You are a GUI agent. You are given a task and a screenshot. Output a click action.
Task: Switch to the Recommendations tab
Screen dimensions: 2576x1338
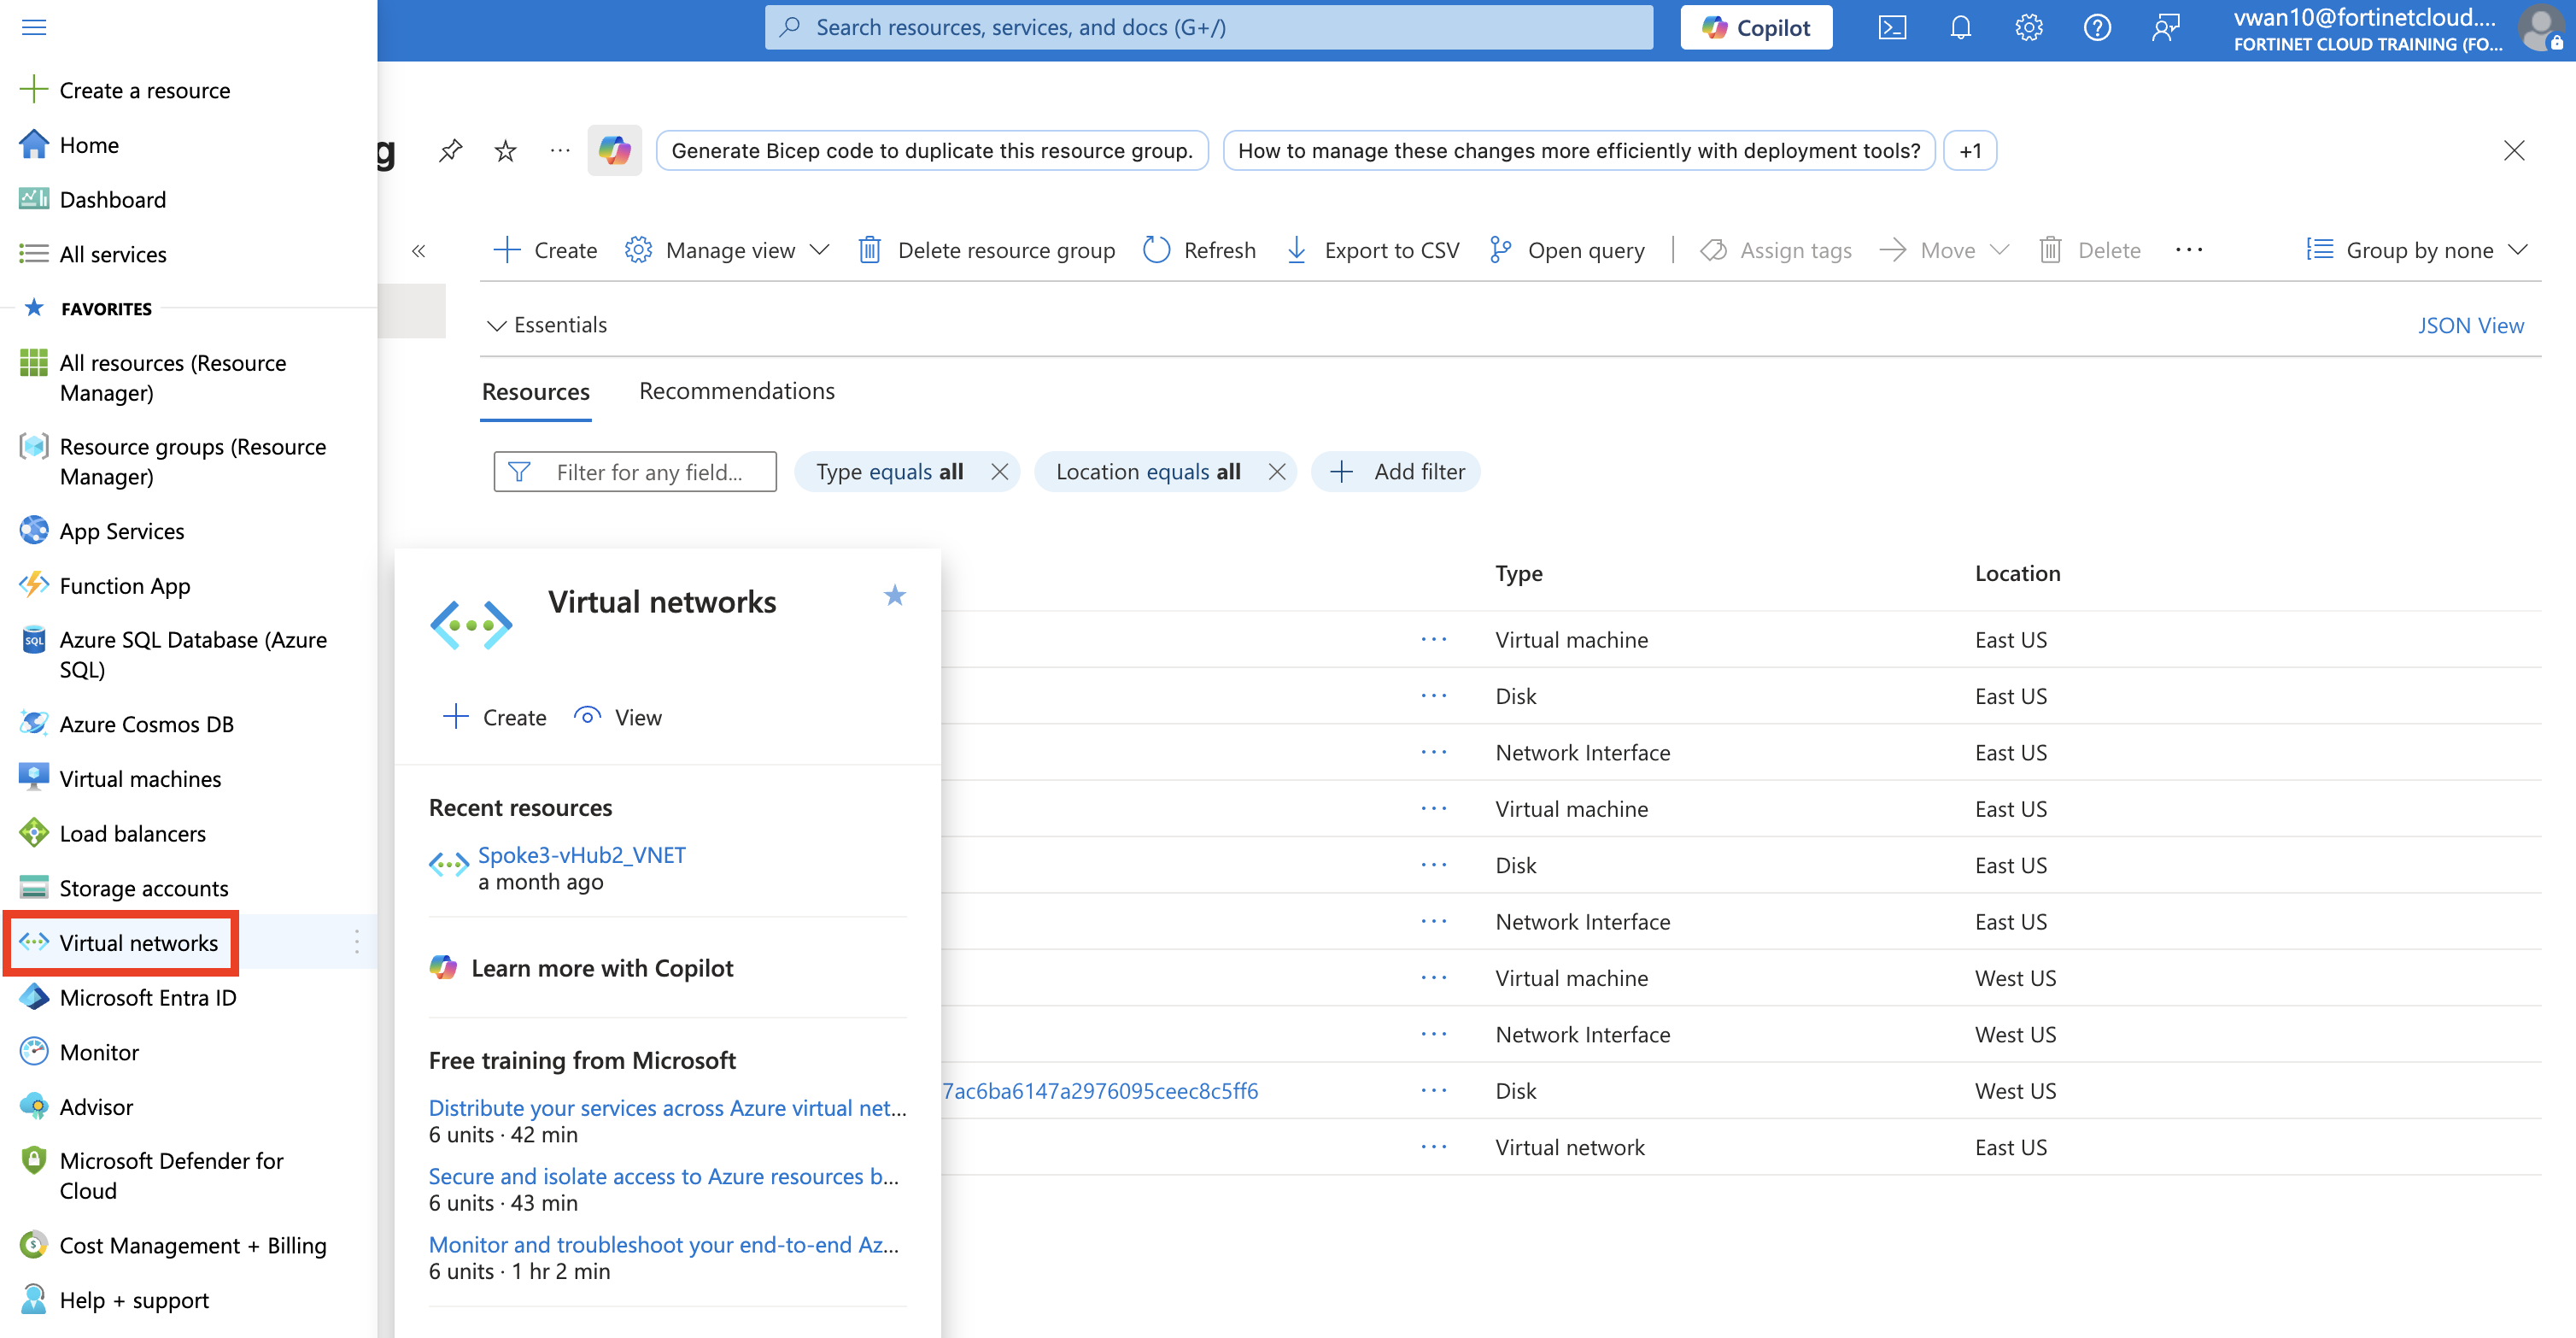click(x=736, y=391)
